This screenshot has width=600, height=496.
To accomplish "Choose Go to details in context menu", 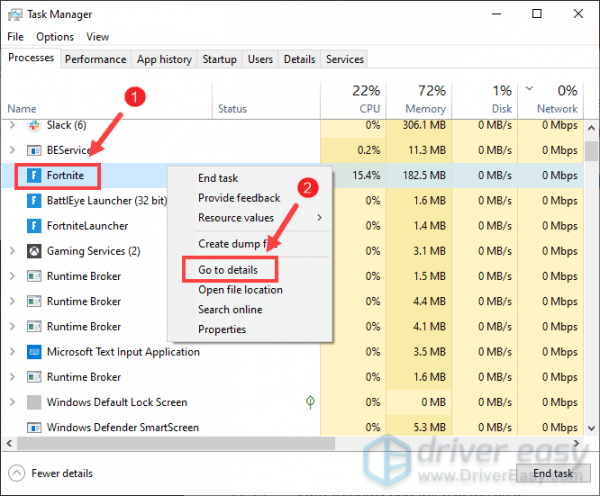I will pos(227,269).
